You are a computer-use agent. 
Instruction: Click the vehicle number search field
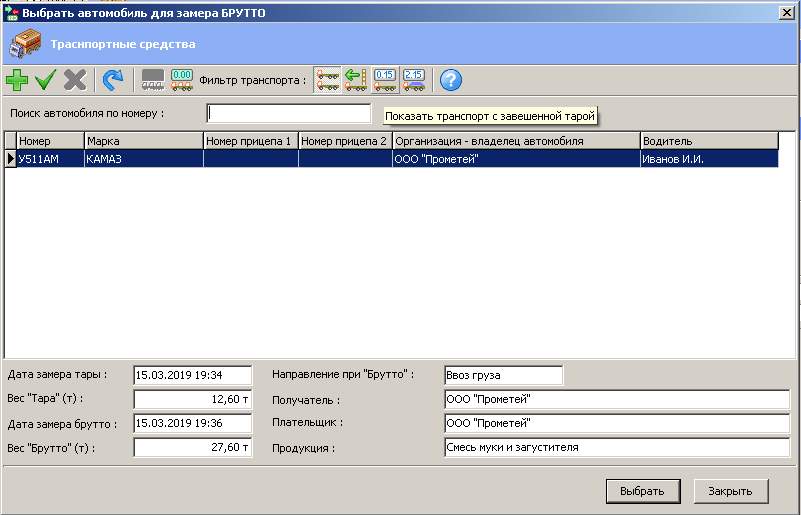click(x=288, y=114)
